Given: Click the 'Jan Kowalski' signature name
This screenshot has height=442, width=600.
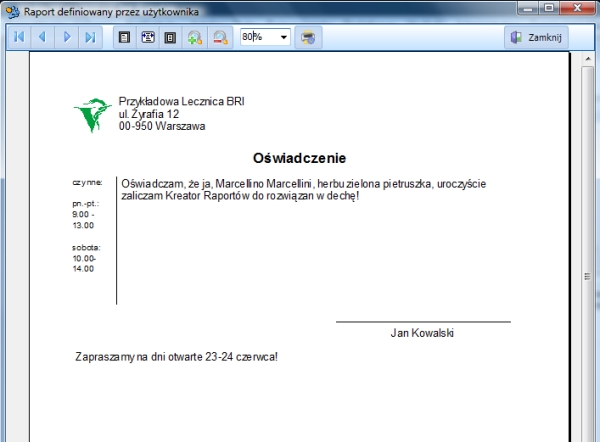Looking at the screenshot, I should pos(422,333).
